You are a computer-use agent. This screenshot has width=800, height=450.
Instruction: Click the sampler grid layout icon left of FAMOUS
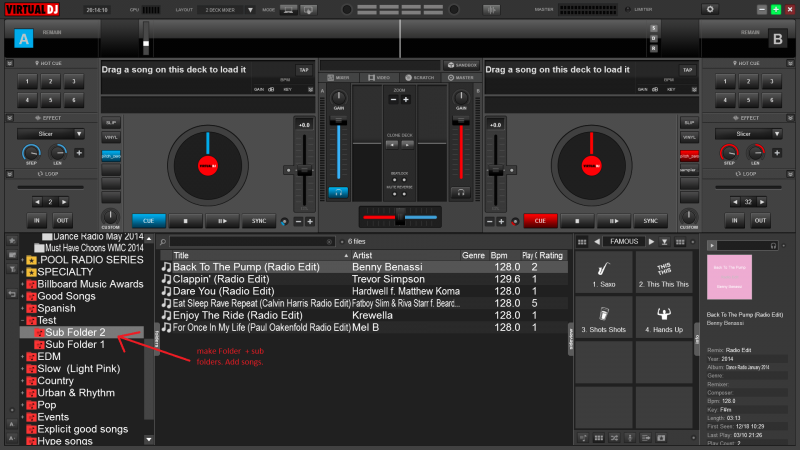click(582, 242)
